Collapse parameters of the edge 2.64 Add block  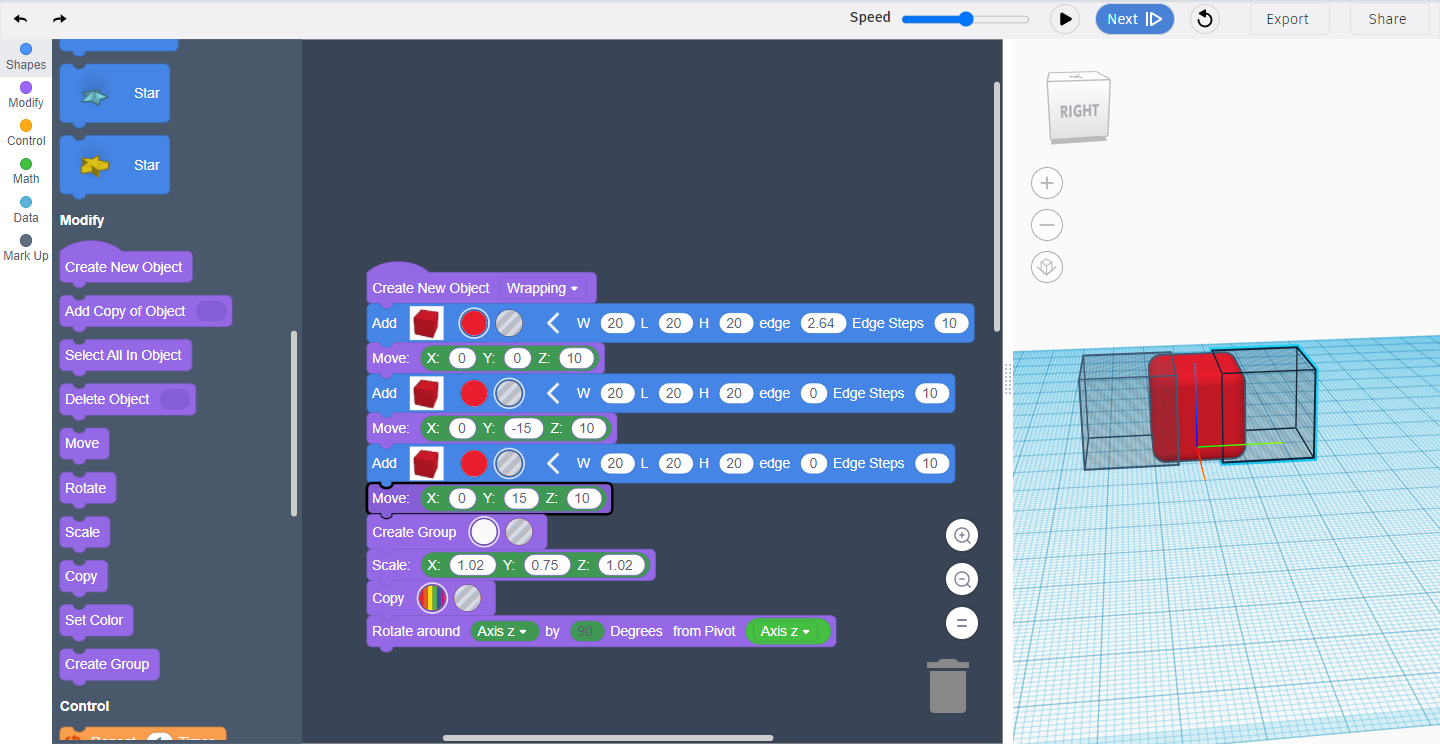(552, 323)
